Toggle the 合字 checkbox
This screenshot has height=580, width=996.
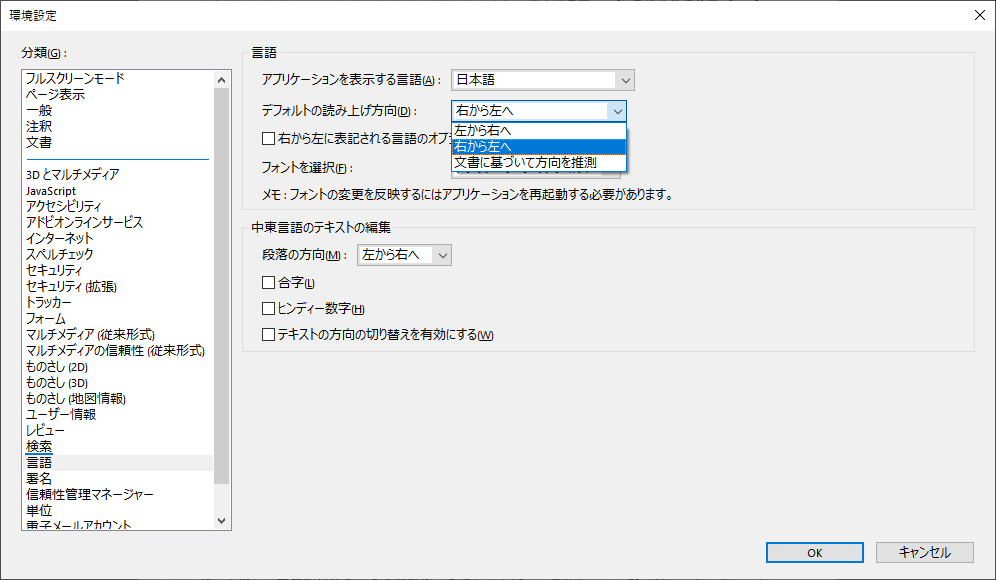click(269, 283)
